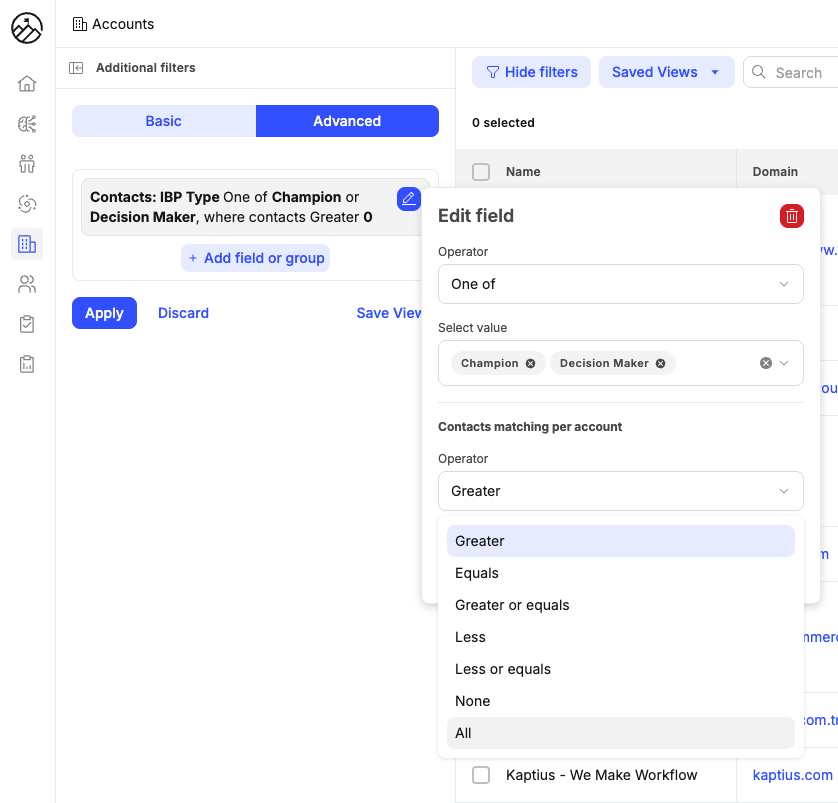
Task: Tick the select-all checkbox in Name header
Action: point(481,172)
